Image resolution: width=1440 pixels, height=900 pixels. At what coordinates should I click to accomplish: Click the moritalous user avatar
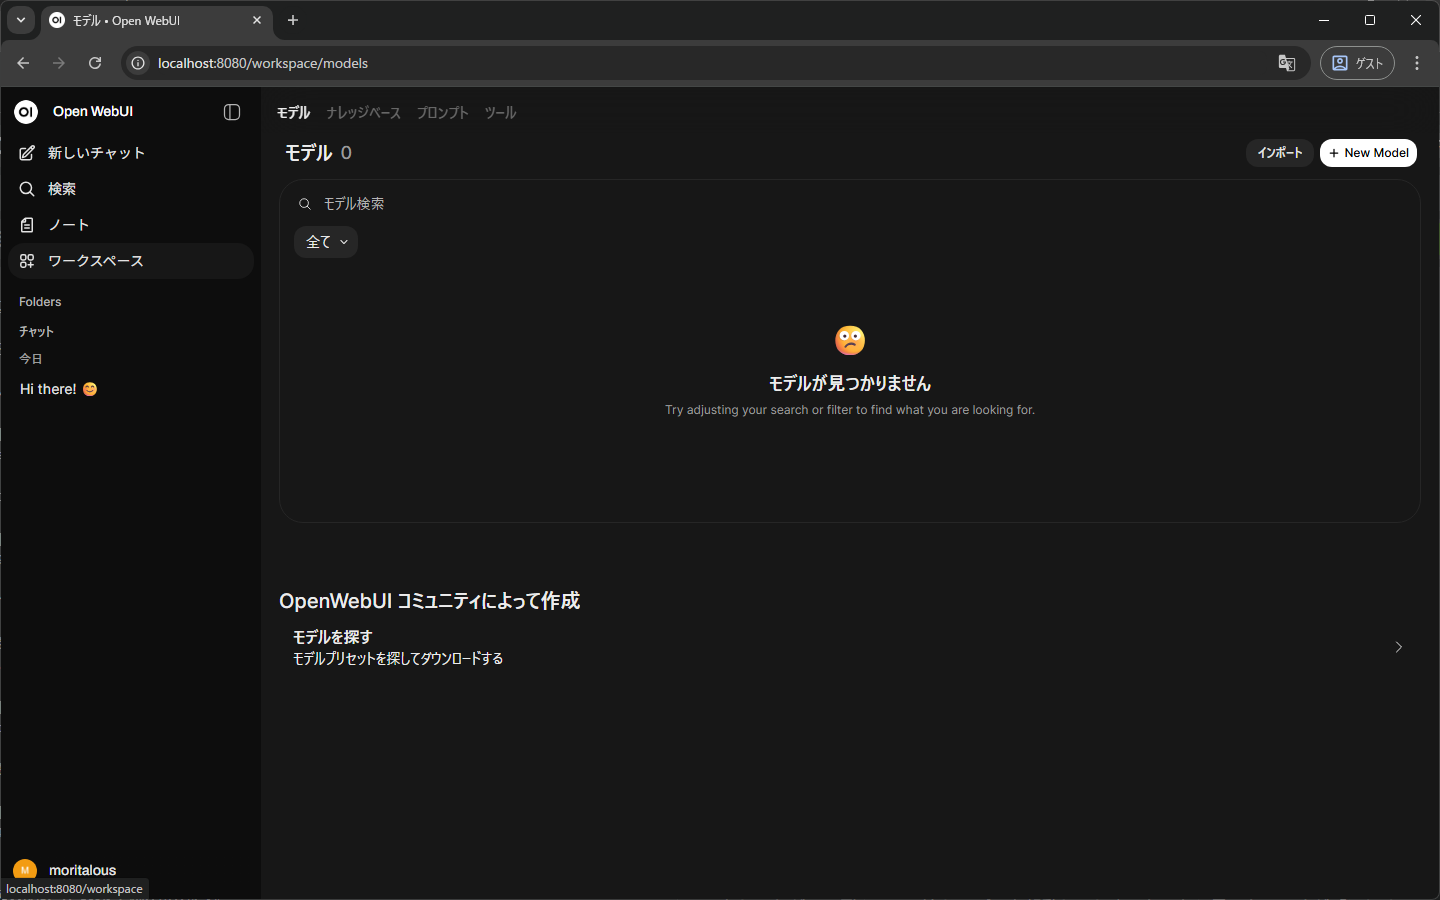[x=25, y=870]
